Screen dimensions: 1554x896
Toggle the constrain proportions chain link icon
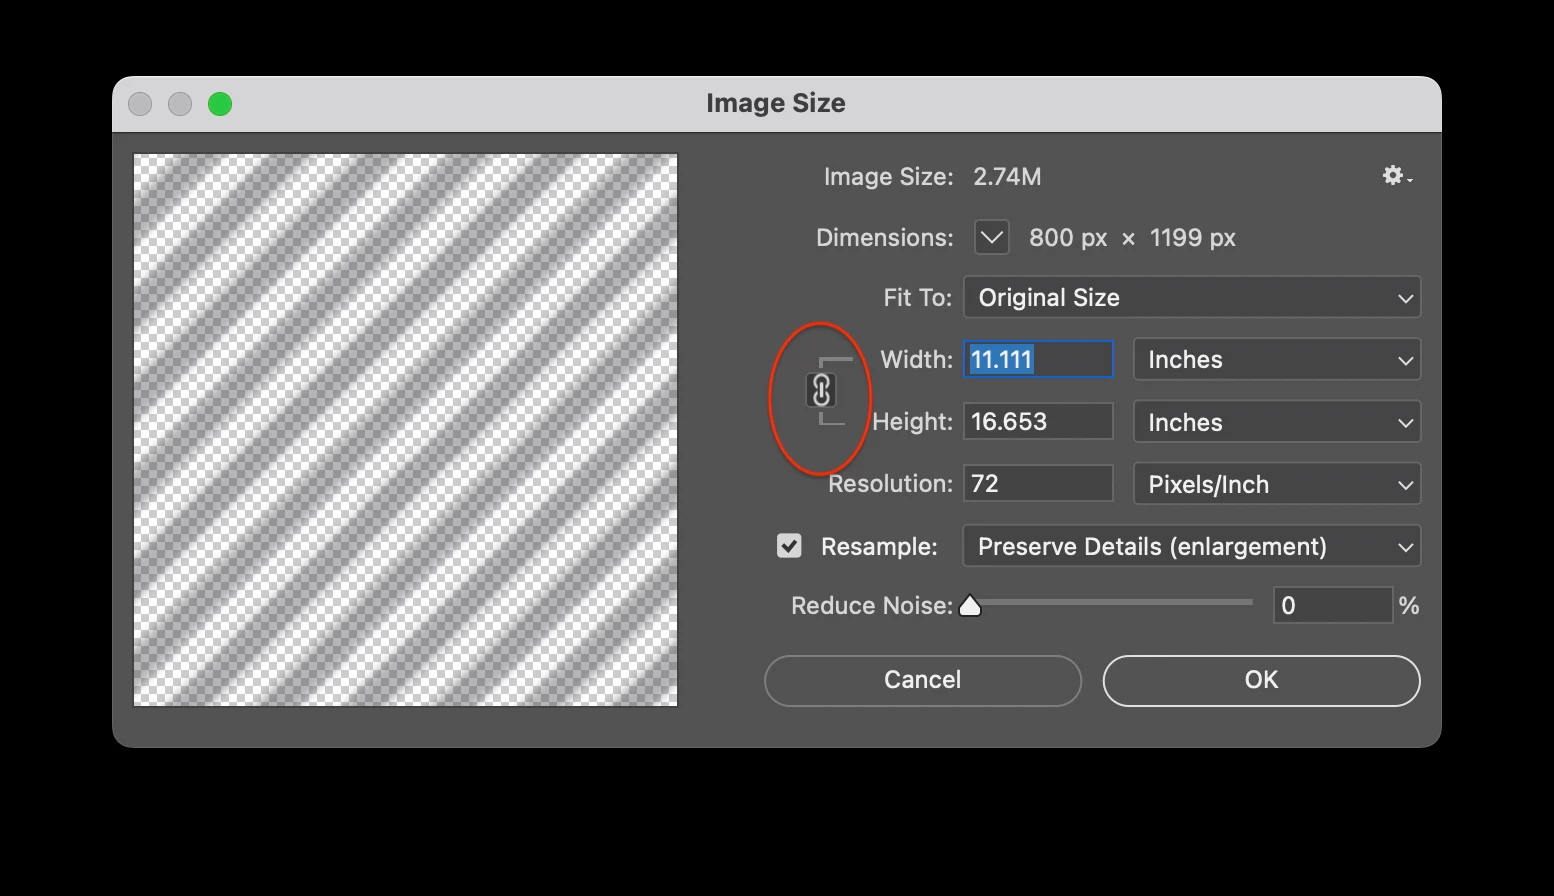pos(821,390)
